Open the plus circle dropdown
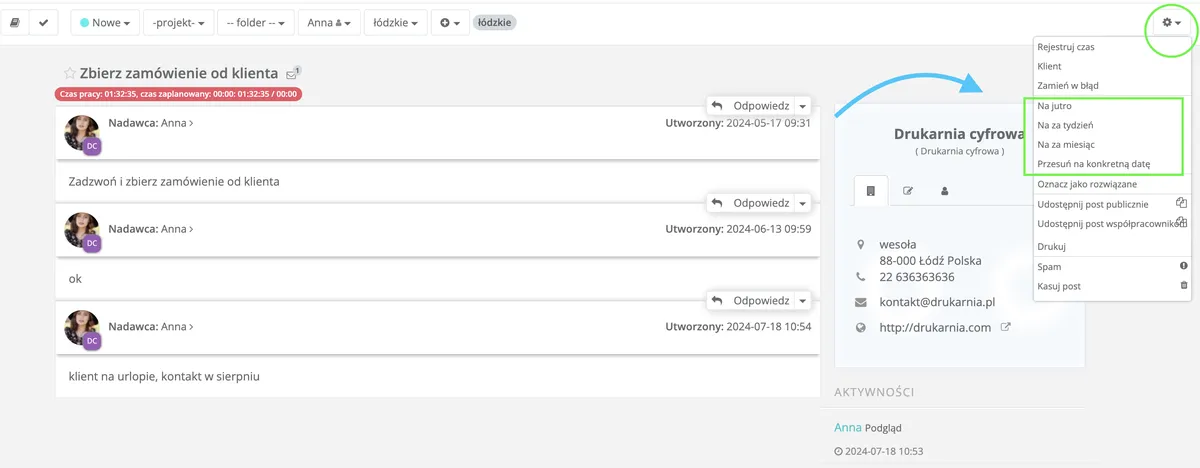Image resolution: width=1200 pixels, height=468 pixels. [x=451, y=22]
